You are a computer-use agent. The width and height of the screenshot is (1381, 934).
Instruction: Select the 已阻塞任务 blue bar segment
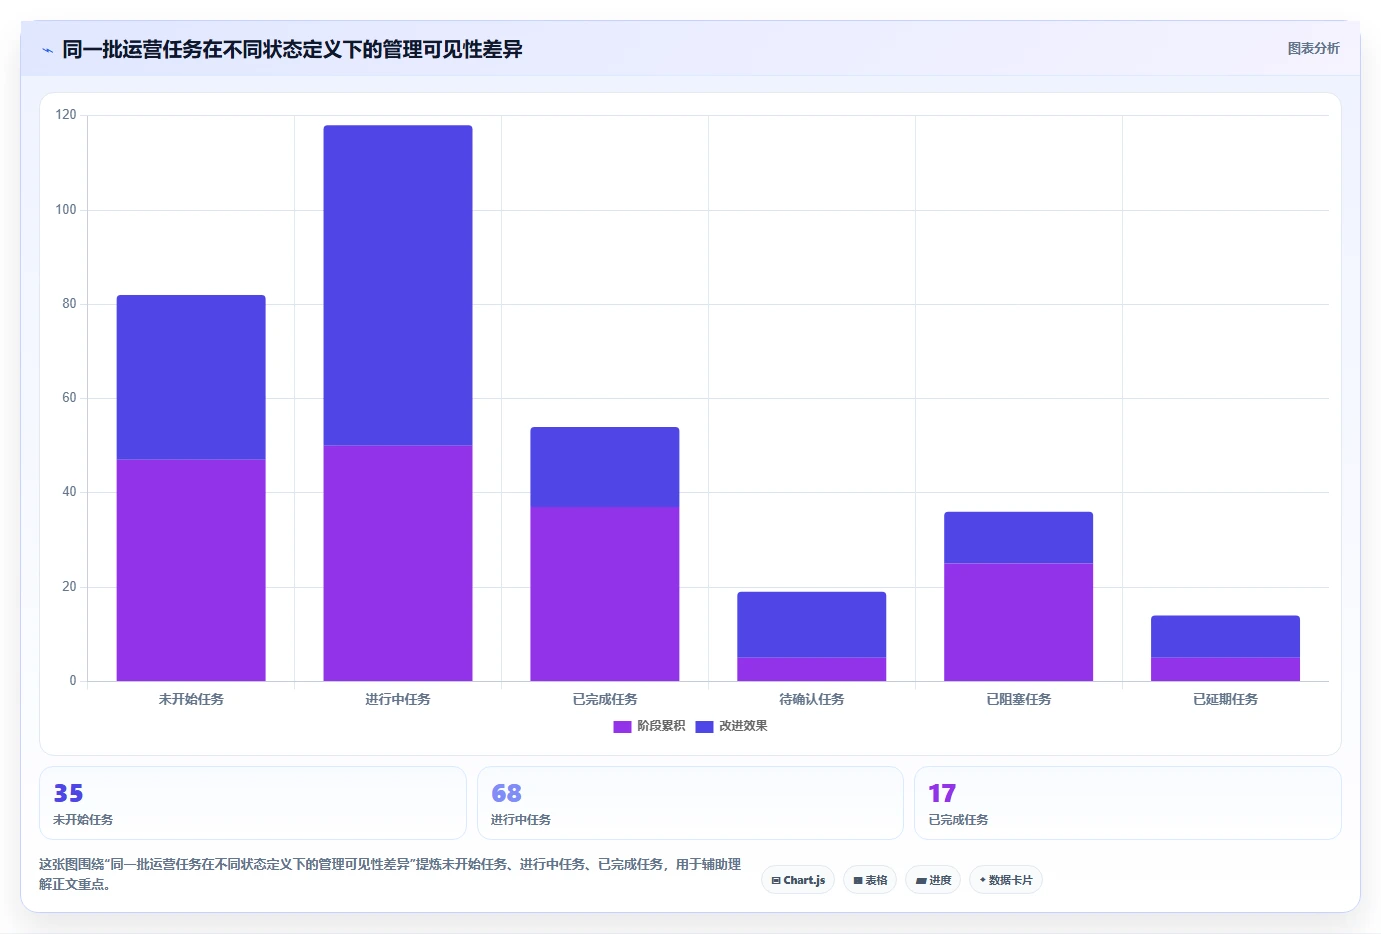1019,538
